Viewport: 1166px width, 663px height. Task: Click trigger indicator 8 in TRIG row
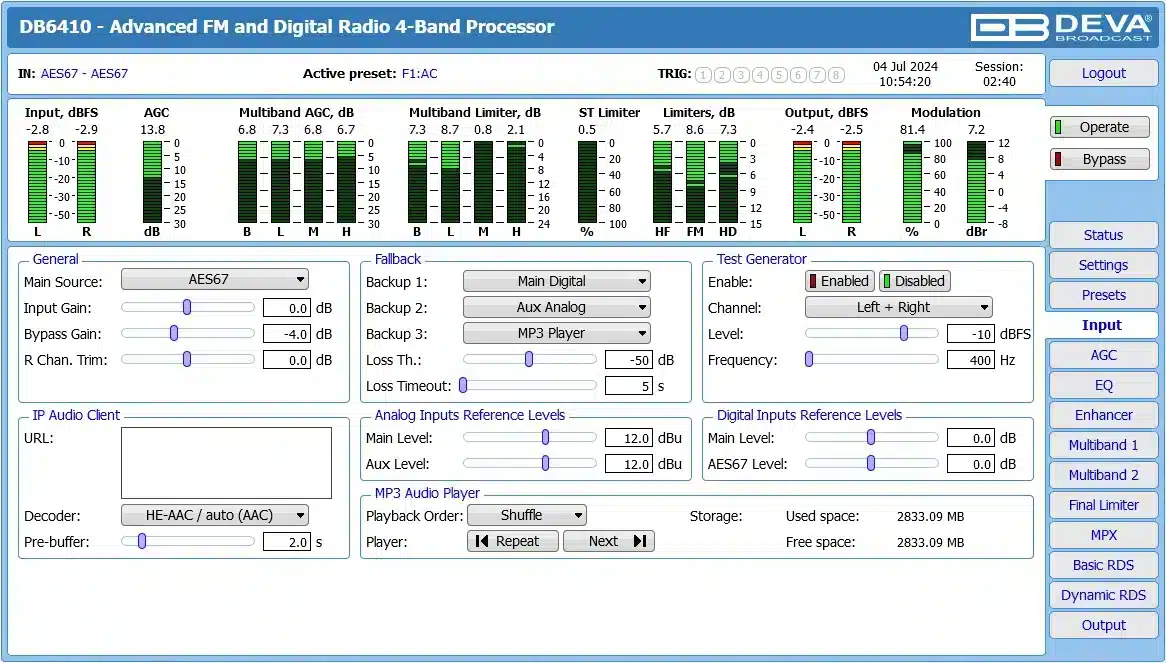click(x=836, y=75)
